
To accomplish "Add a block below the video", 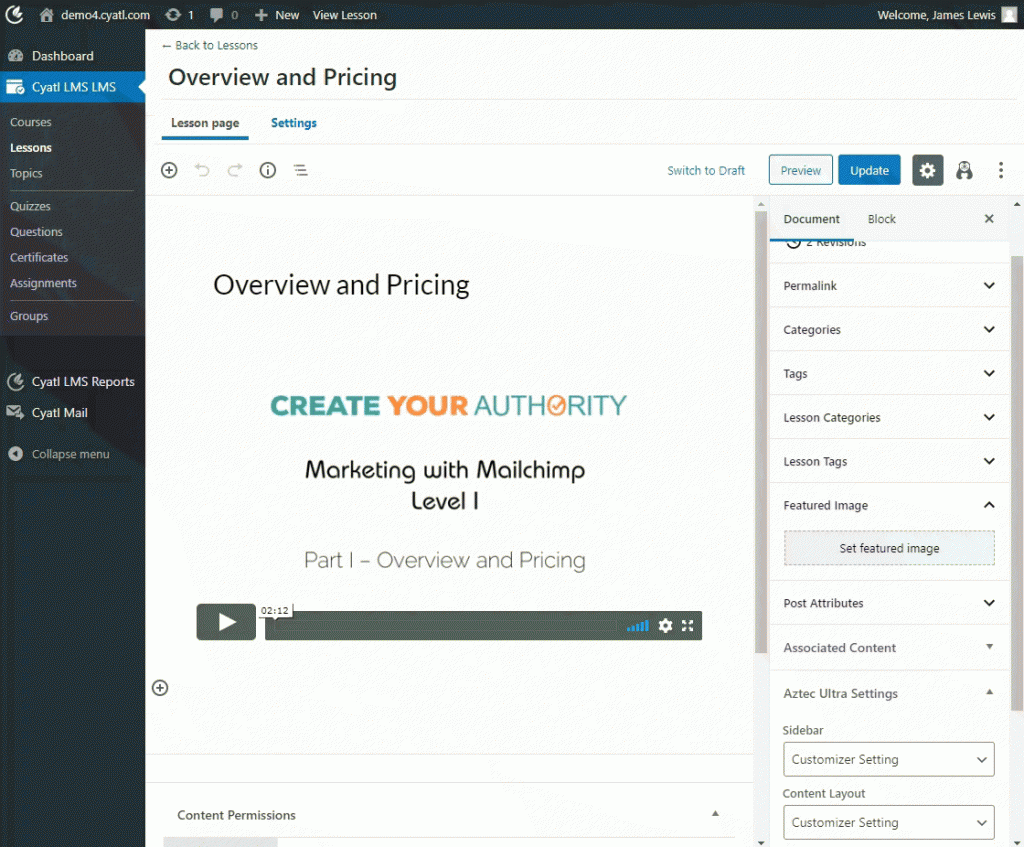I will tap(160, 688).
